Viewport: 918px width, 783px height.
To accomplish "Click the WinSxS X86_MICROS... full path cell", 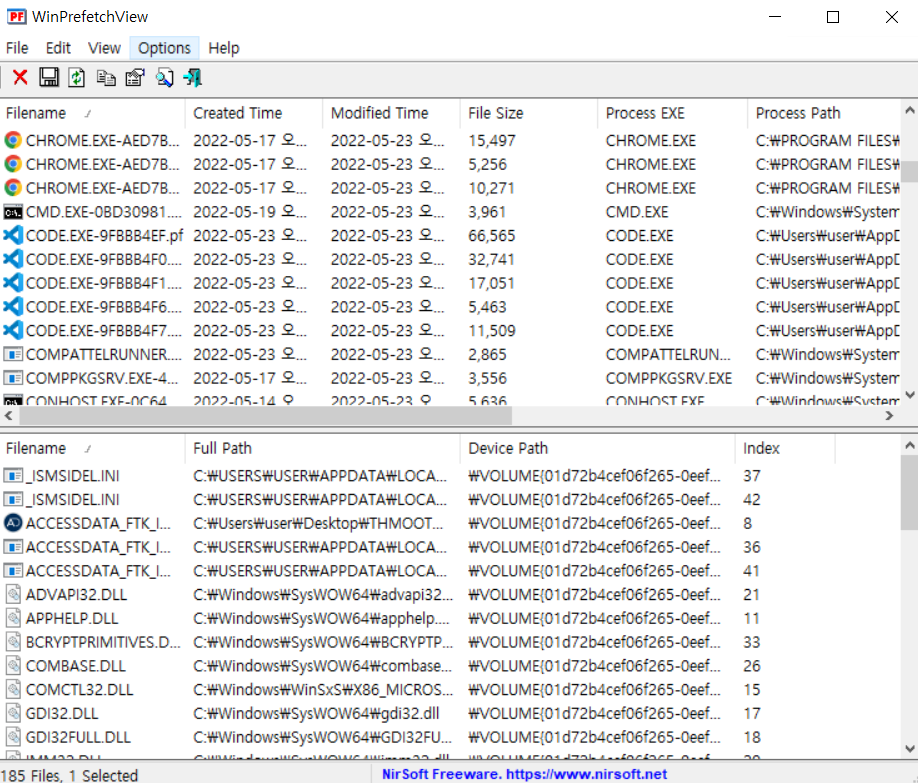I will [323, 689].
